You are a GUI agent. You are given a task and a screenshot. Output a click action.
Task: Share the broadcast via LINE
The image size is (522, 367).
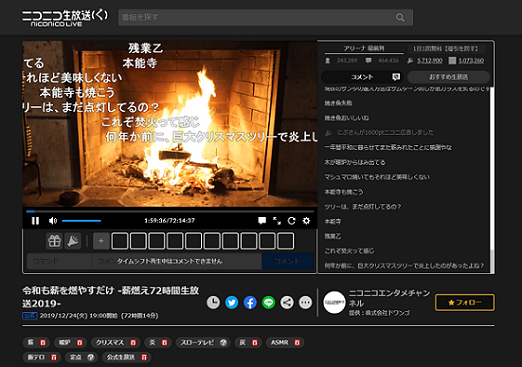[x=269, y=302]
